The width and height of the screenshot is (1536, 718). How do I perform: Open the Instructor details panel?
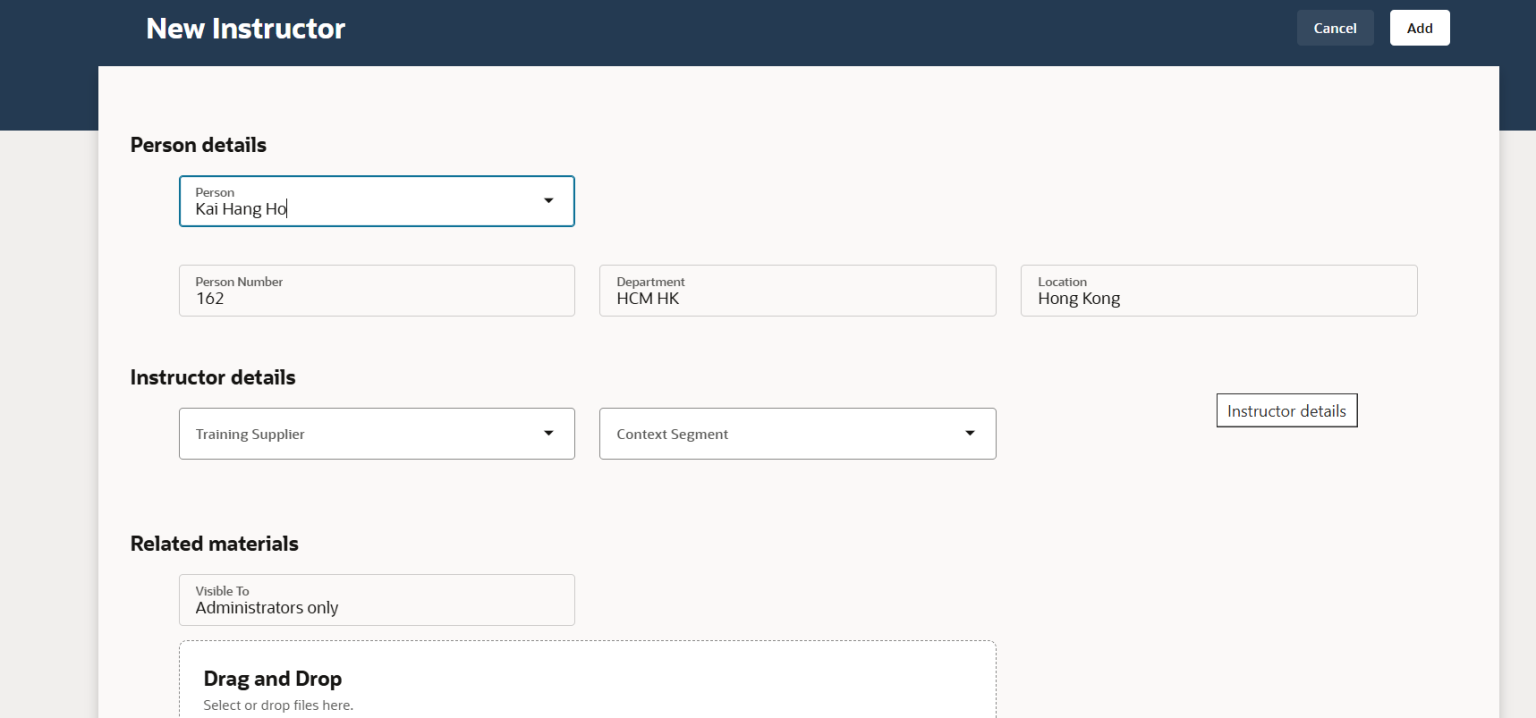1286,410
